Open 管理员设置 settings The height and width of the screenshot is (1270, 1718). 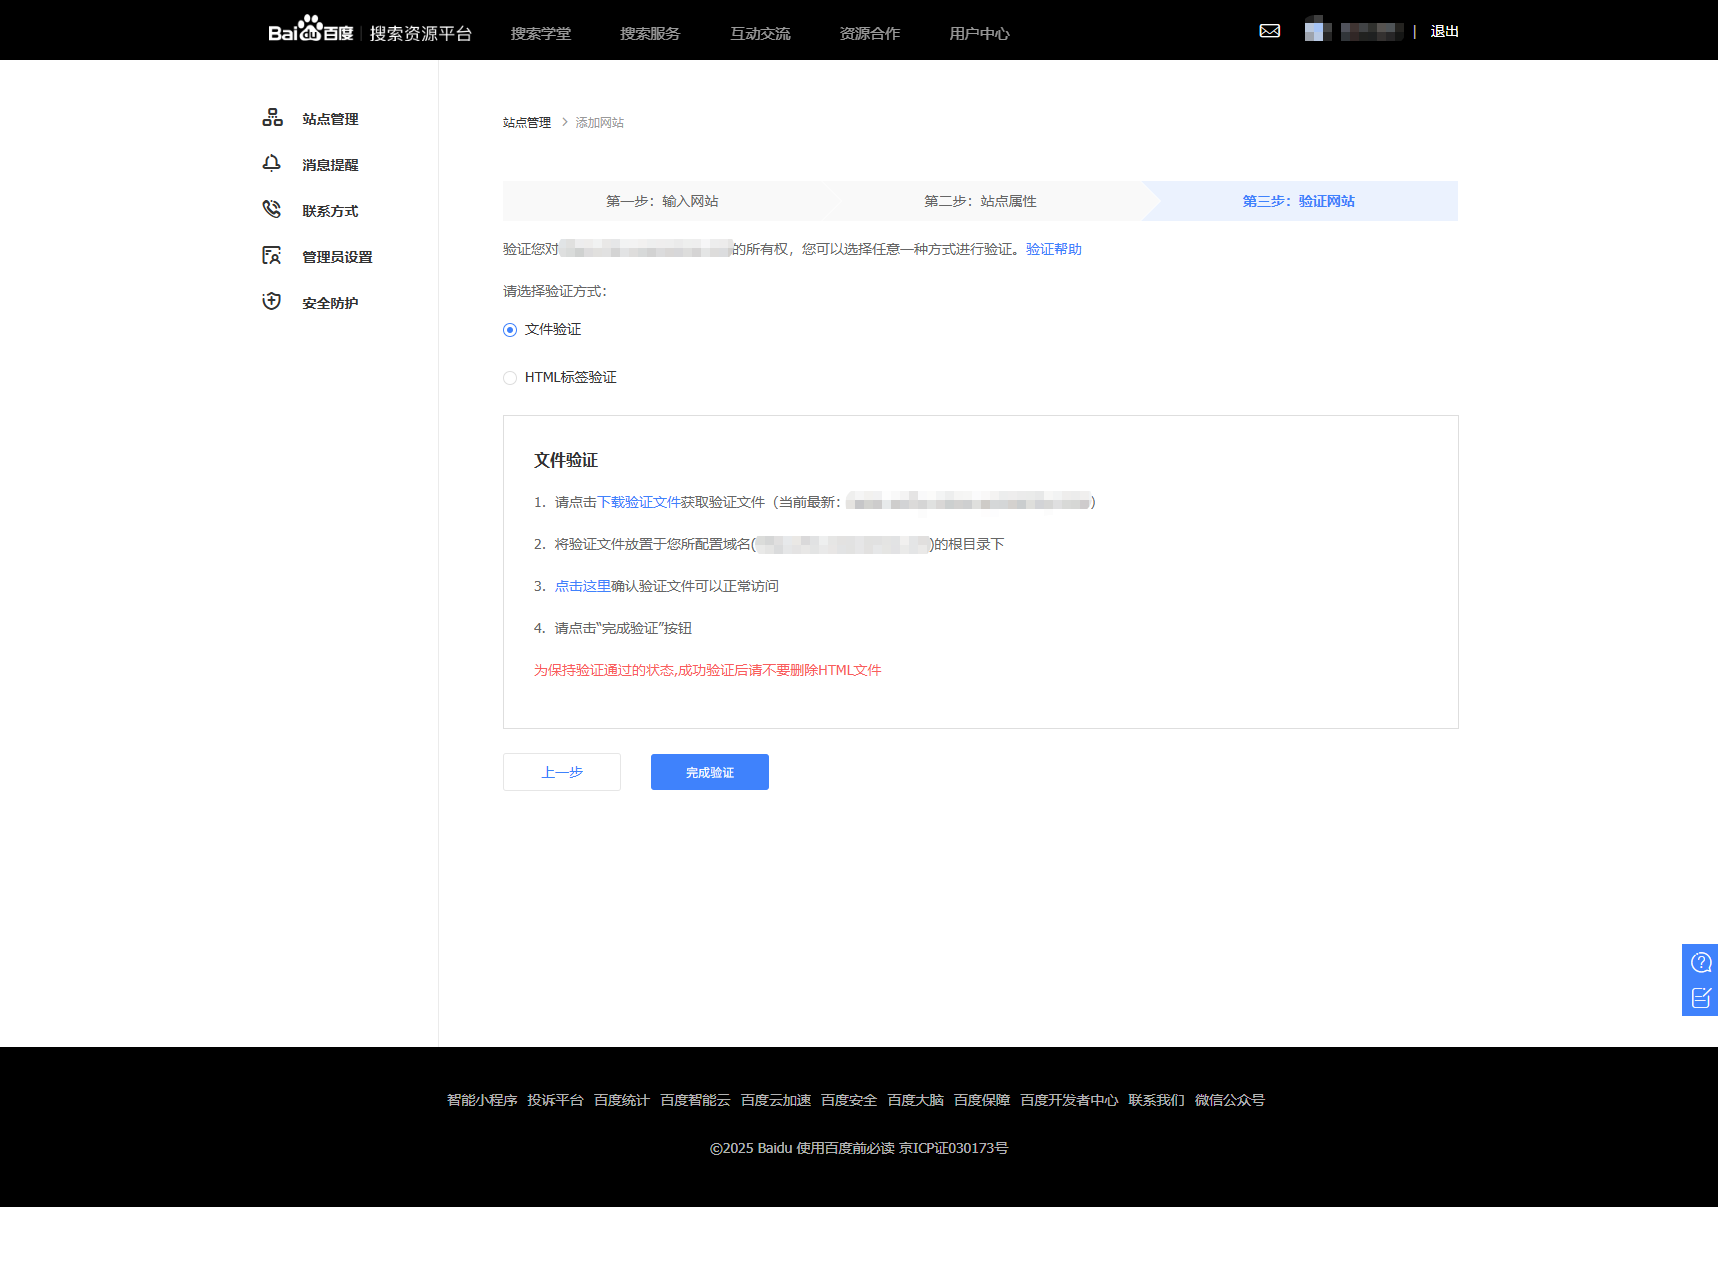tap(337, 256)
